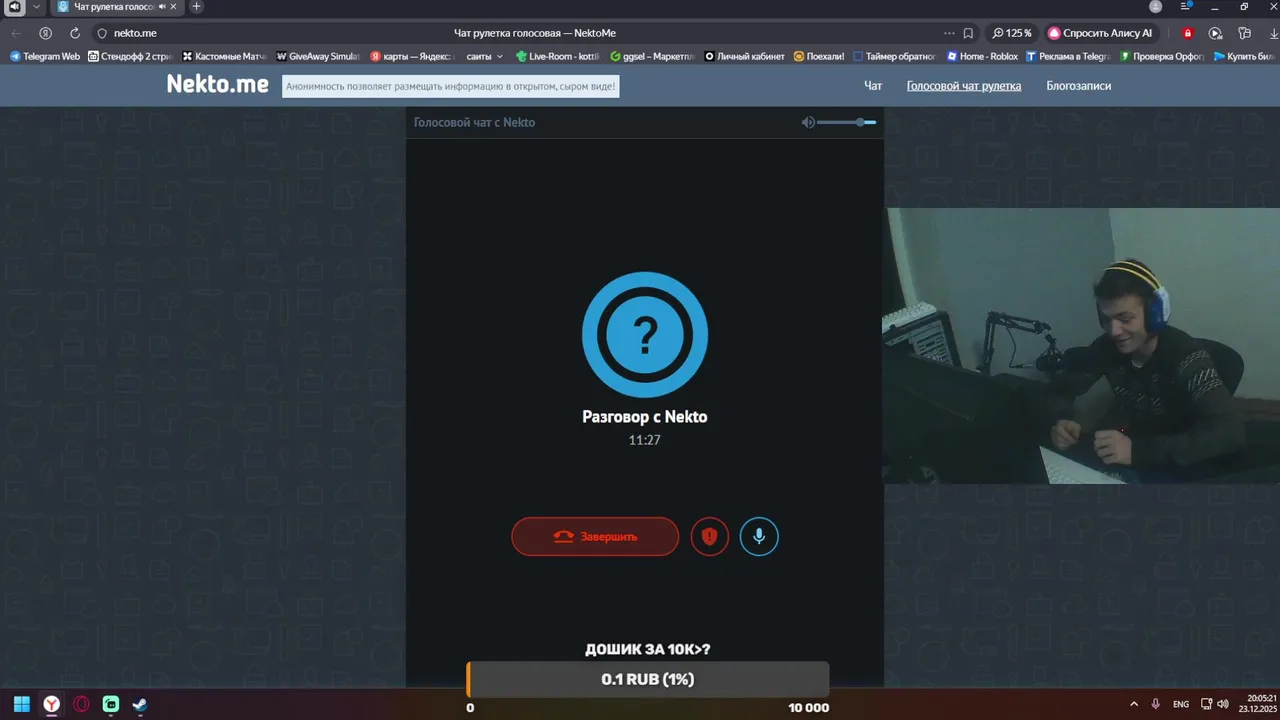Open the Yandex account icon beside the back arrow
Screen dimensions: 1280x720
coord(45,33)
